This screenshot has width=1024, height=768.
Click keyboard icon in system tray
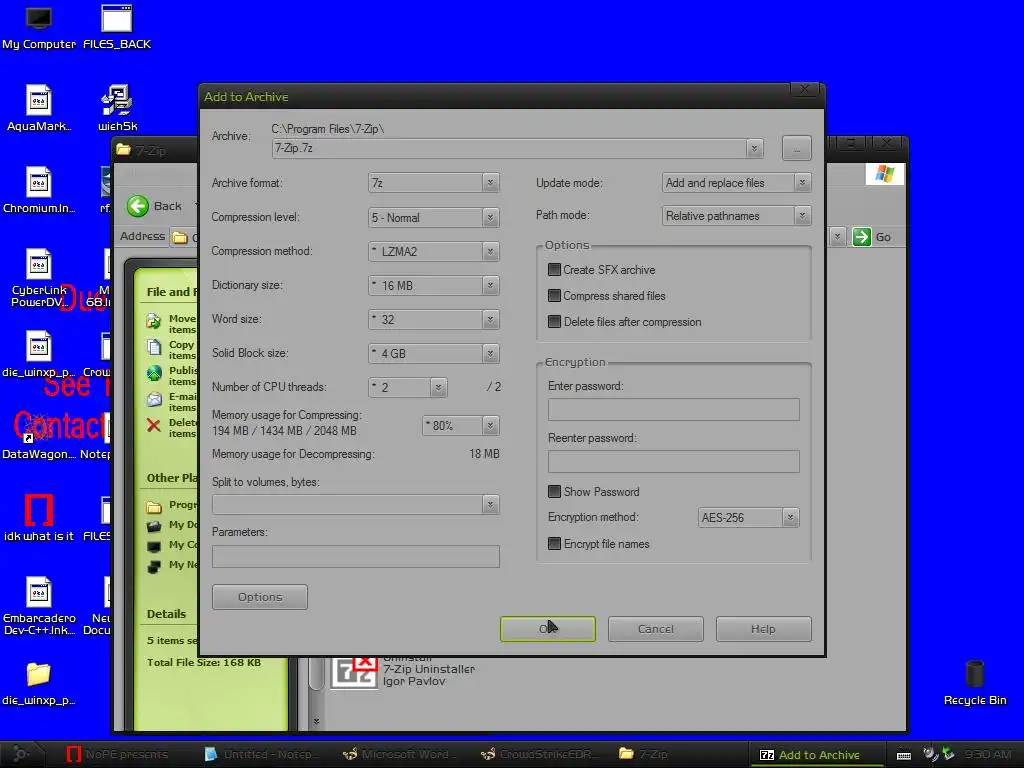tap(904, 755)
